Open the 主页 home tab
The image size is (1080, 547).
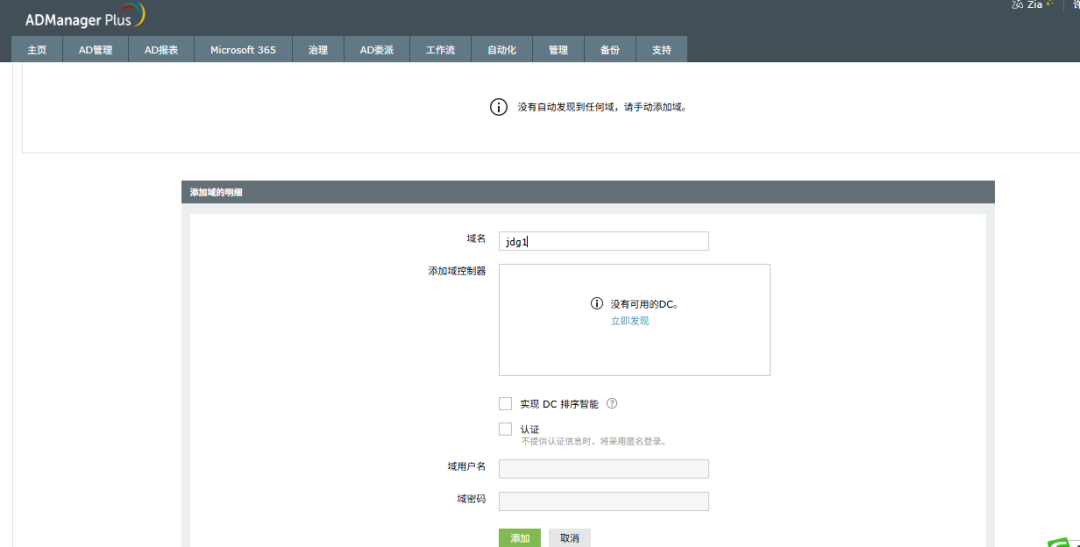pyautogui.click(x=37, y=50)
